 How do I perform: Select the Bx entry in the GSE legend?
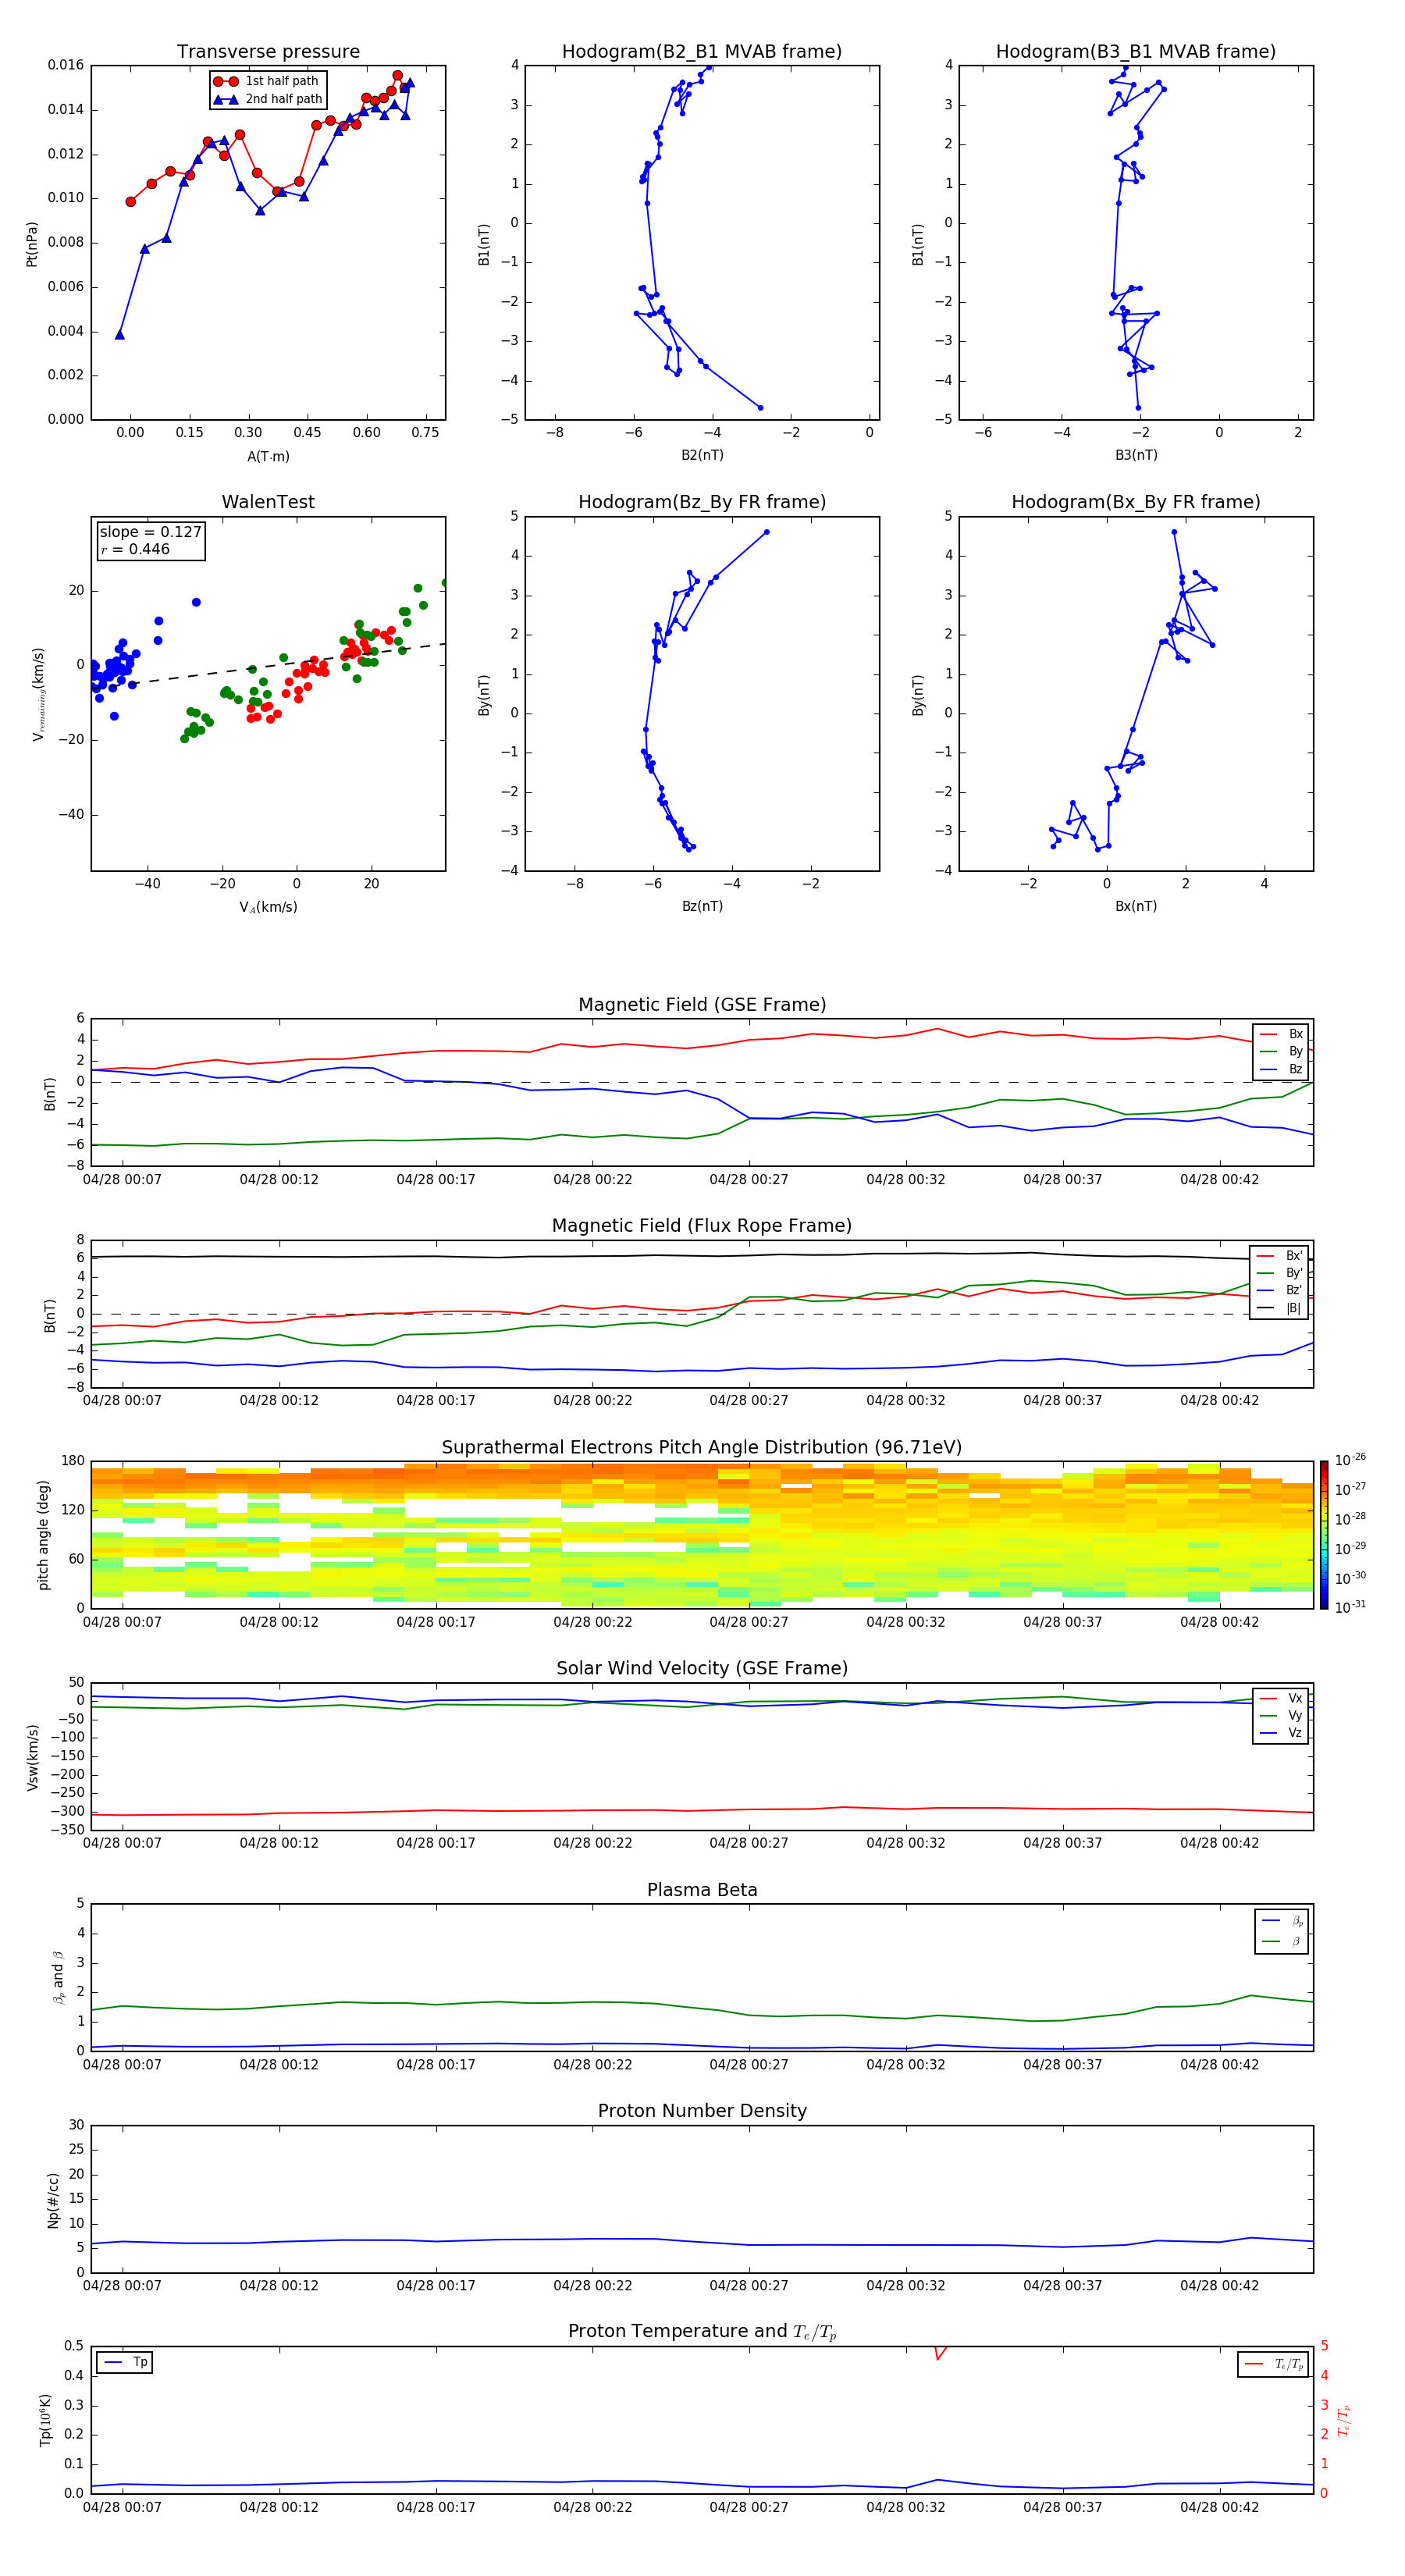(1281, 1034)
